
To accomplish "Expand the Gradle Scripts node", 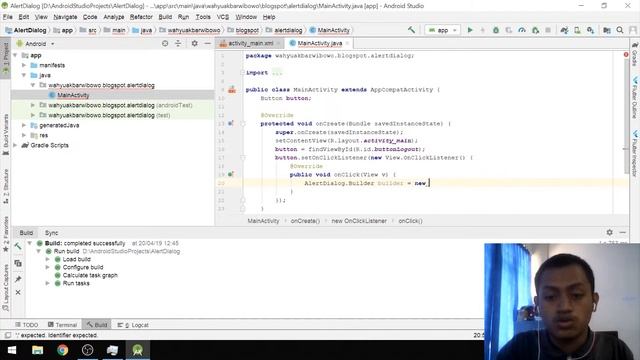I will [x=16, y=145].
